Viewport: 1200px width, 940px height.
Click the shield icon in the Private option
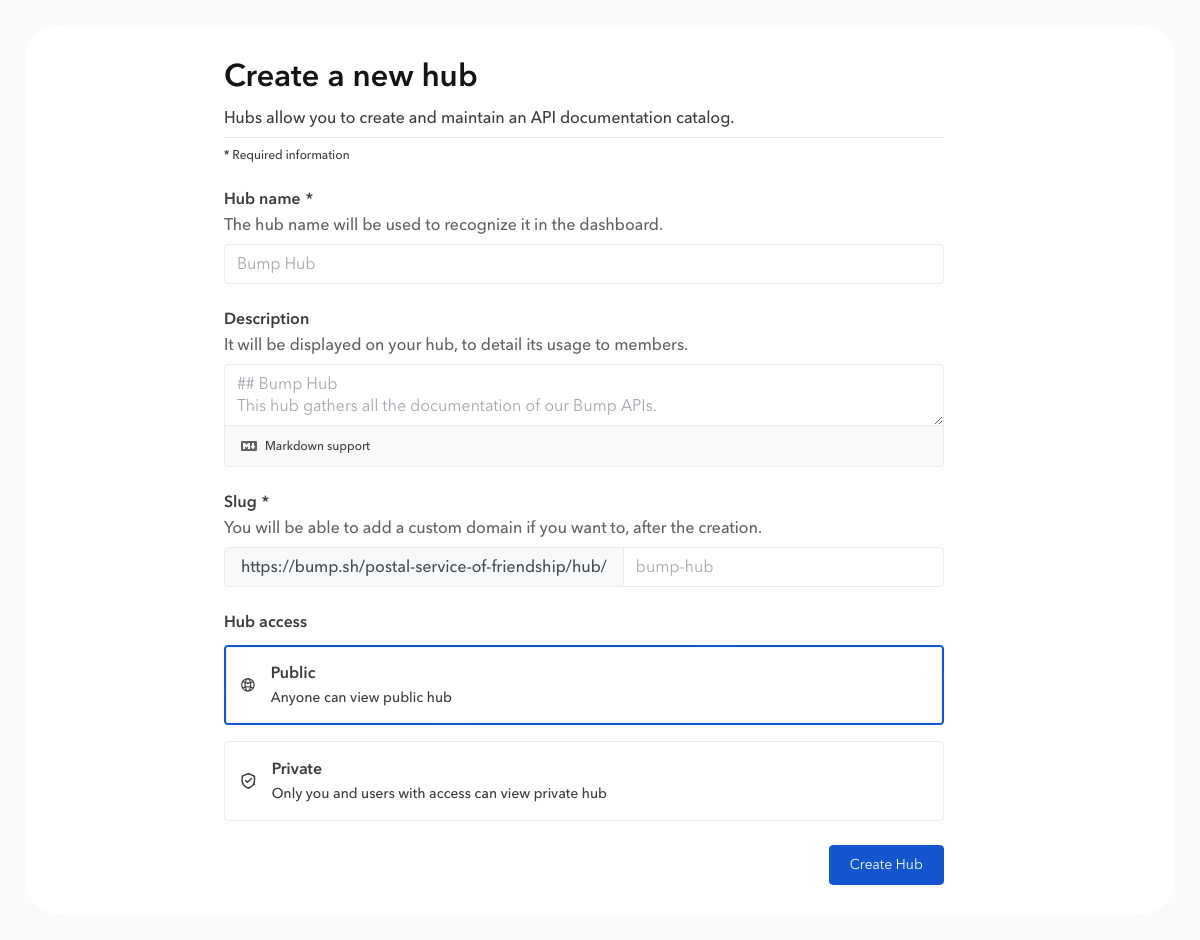point(248,781)
